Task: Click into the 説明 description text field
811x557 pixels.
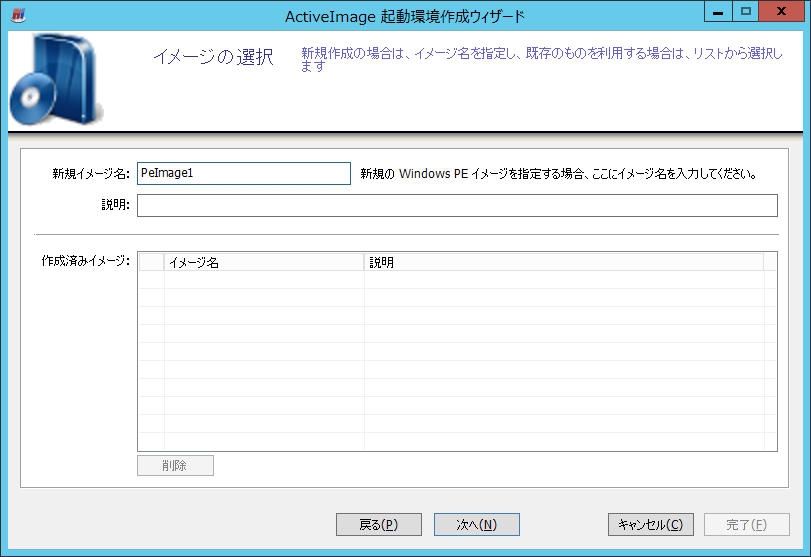Action: coord(457,205)
